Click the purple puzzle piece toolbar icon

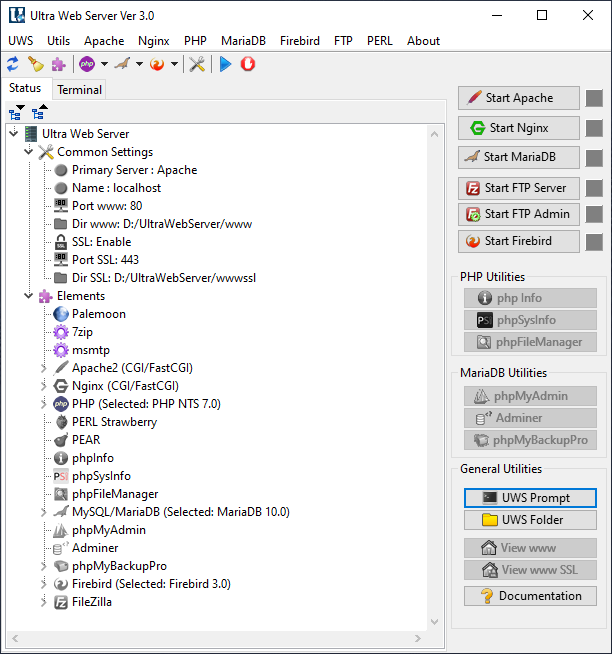click(x=58, y=64)
